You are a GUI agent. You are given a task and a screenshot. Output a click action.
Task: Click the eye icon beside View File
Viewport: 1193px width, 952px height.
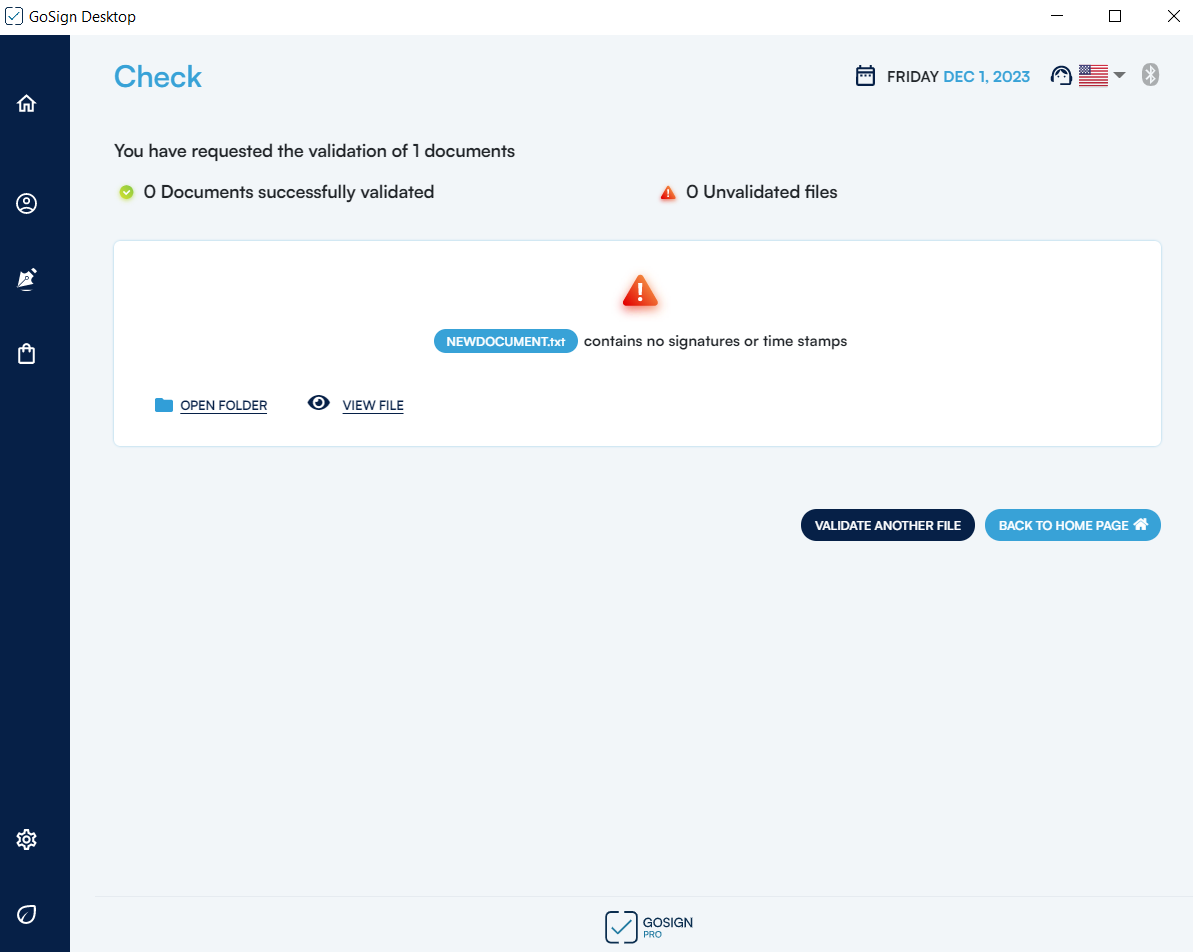319,403
